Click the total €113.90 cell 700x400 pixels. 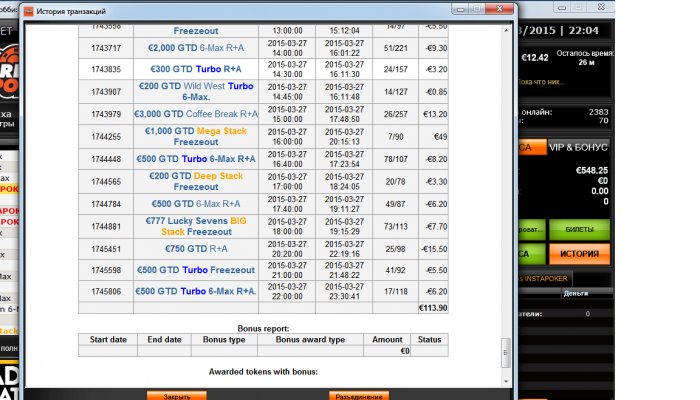pos(433,308)
